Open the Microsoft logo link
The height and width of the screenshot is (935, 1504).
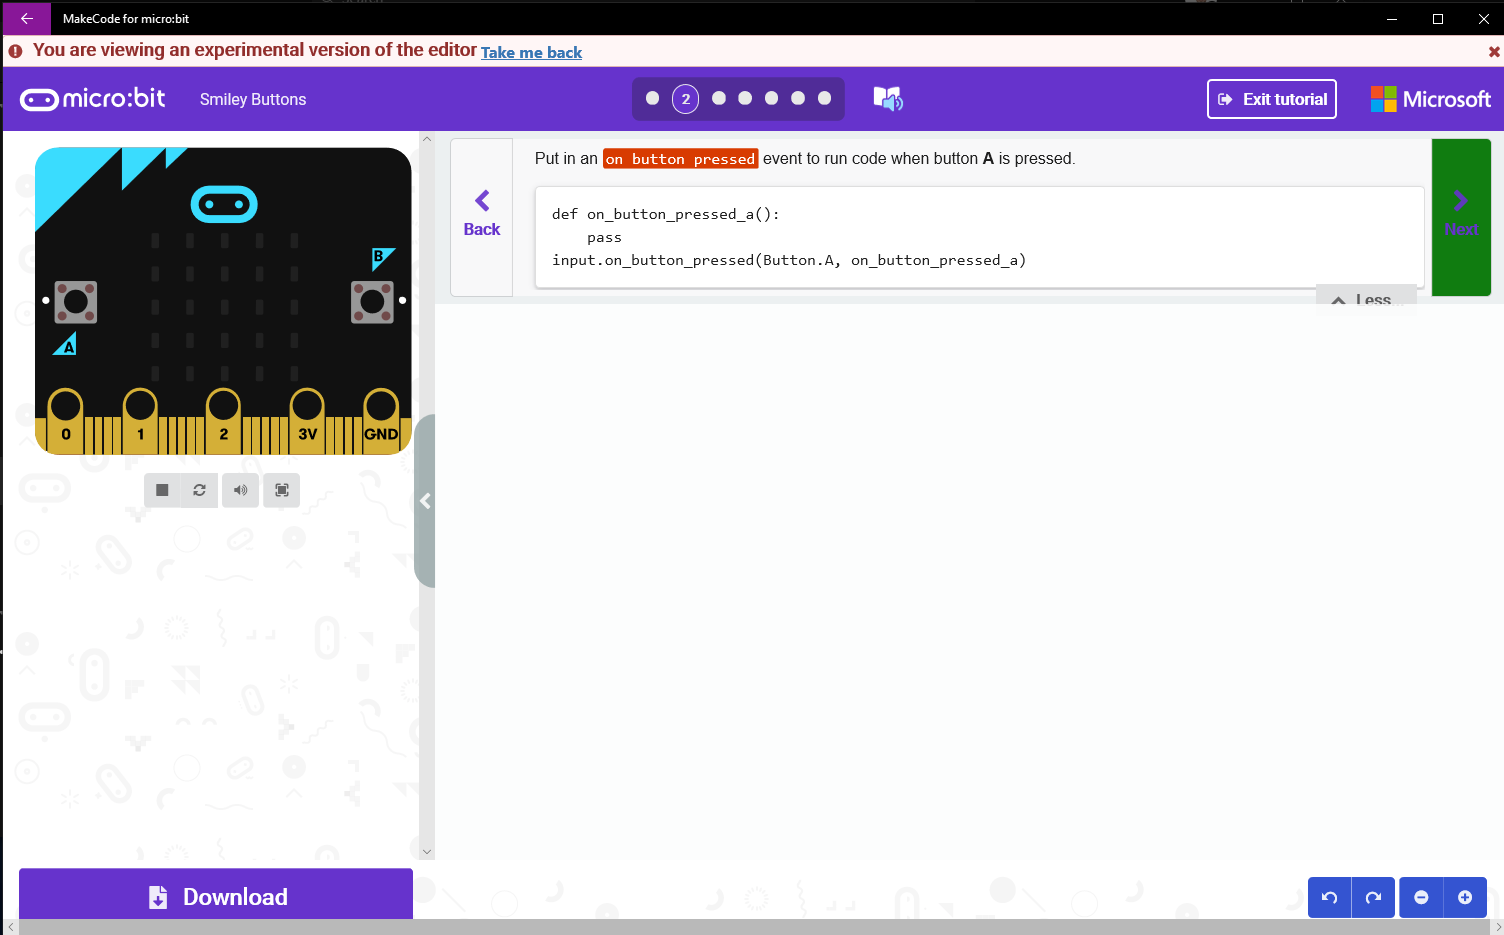(1430, 99)
